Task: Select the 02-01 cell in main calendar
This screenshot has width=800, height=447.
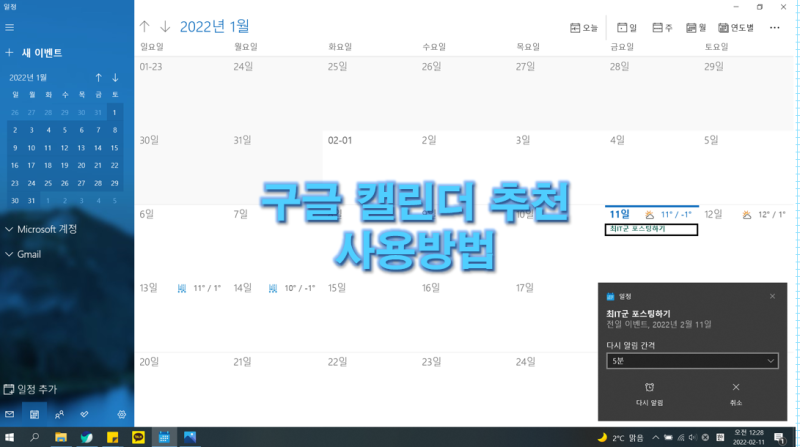Action: pyautogui.click(x=369, y=168)
